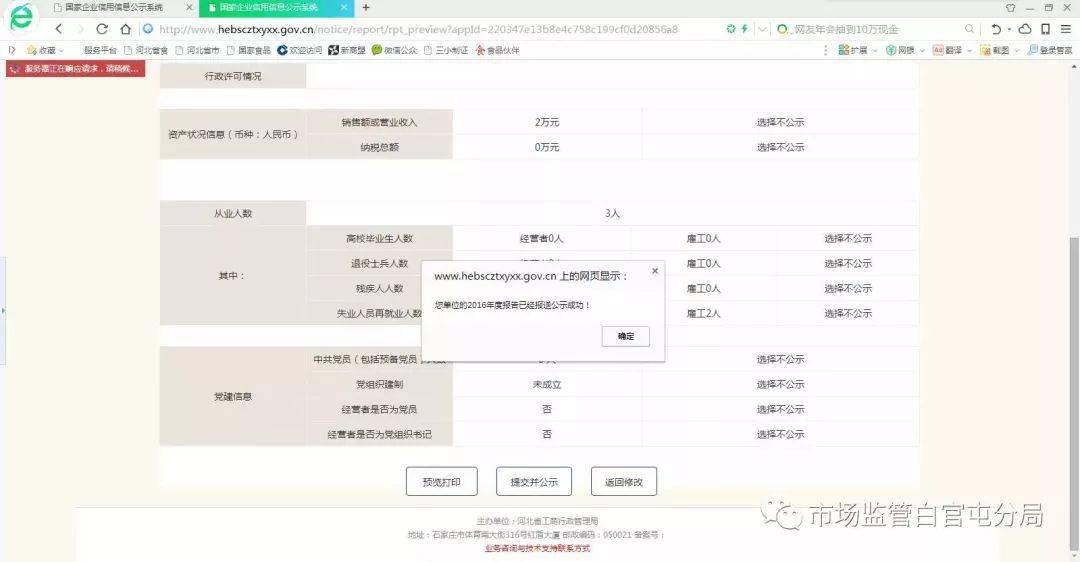Click the browser back arrow

(59, 29)
